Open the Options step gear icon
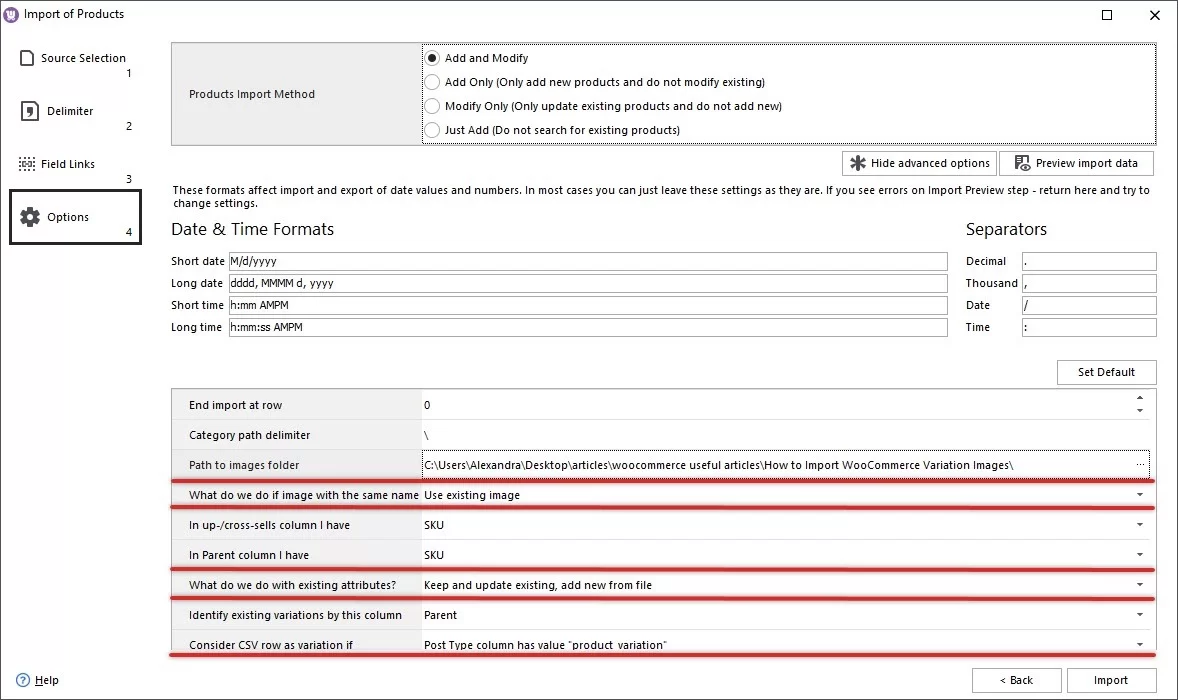Viewport: 1178px width, 700px height. tap(30, 216)
